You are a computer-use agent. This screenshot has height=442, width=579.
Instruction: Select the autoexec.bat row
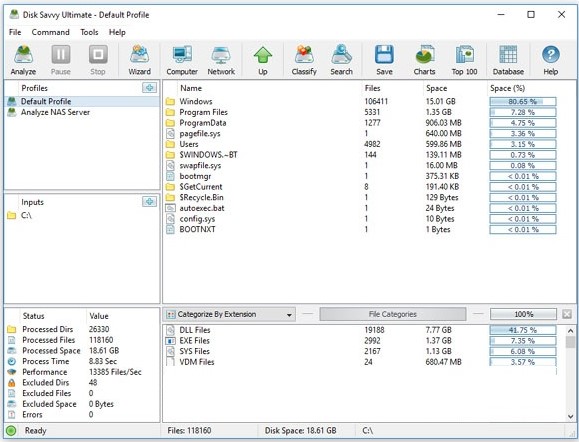point(362,208)
